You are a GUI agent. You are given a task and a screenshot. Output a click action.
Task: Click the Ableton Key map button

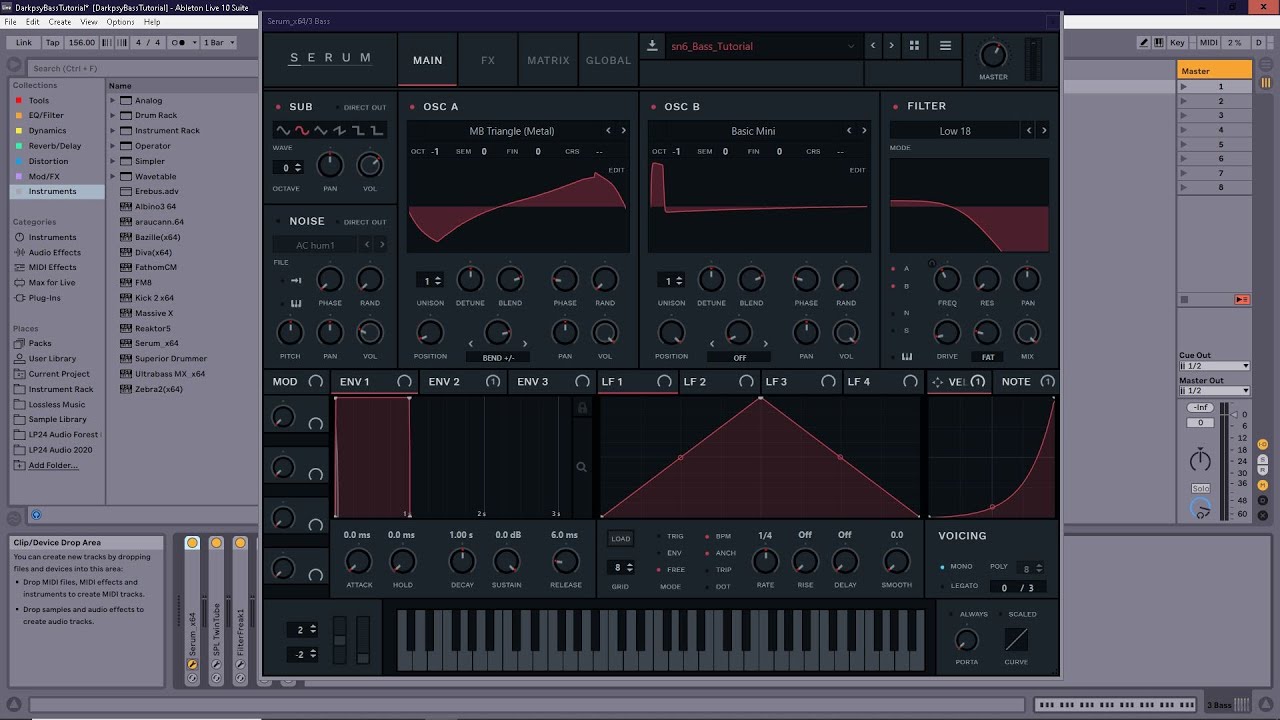click(1177, 42)
